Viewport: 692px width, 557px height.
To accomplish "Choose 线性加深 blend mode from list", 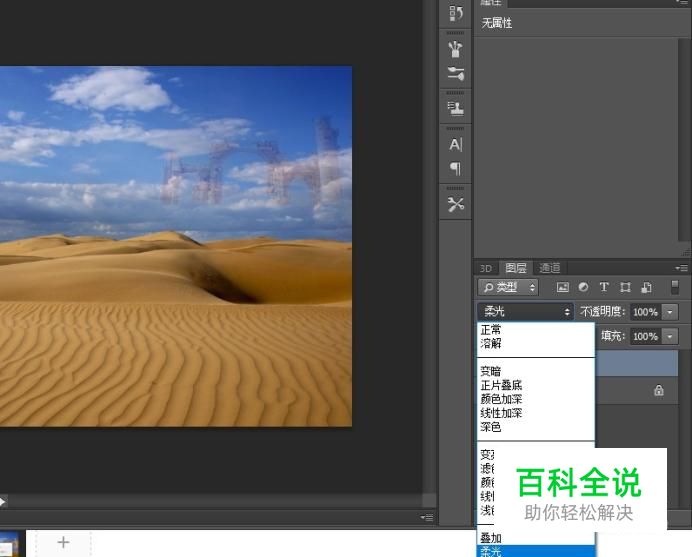I will [x=536, y=413].
